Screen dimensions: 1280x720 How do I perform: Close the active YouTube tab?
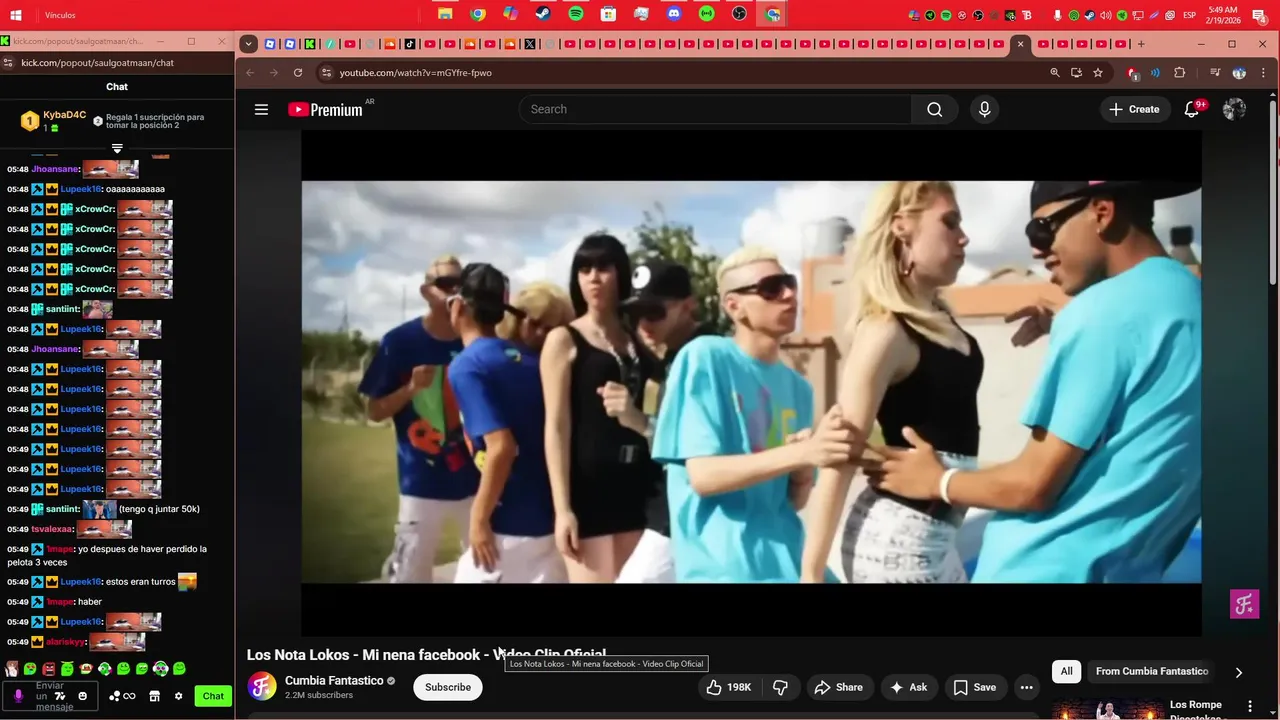1020,44
